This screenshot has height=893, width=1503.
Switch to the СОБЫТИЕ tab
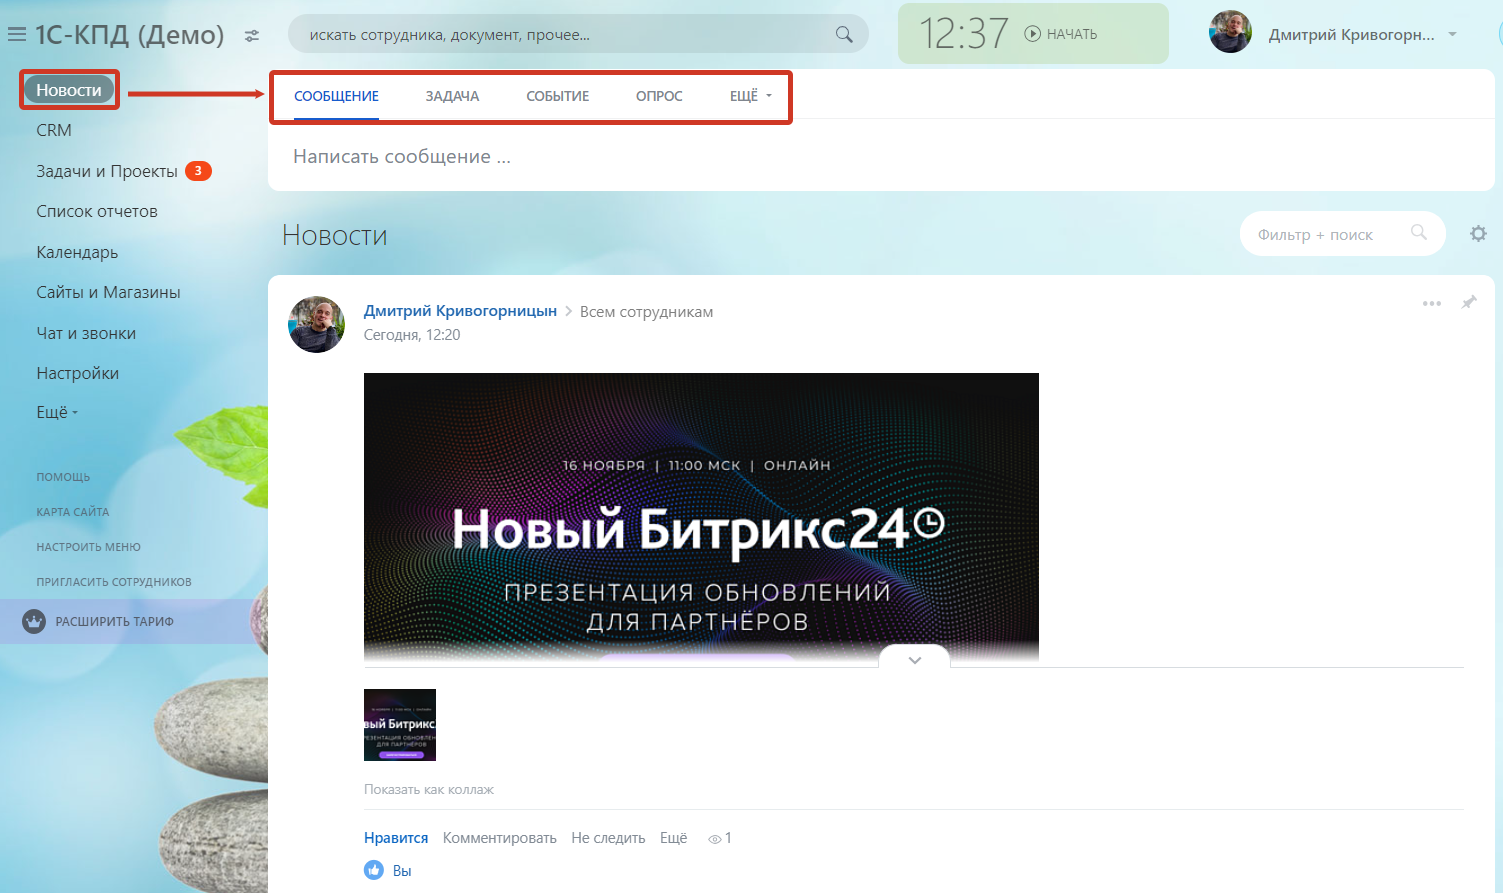pos(557,96)
